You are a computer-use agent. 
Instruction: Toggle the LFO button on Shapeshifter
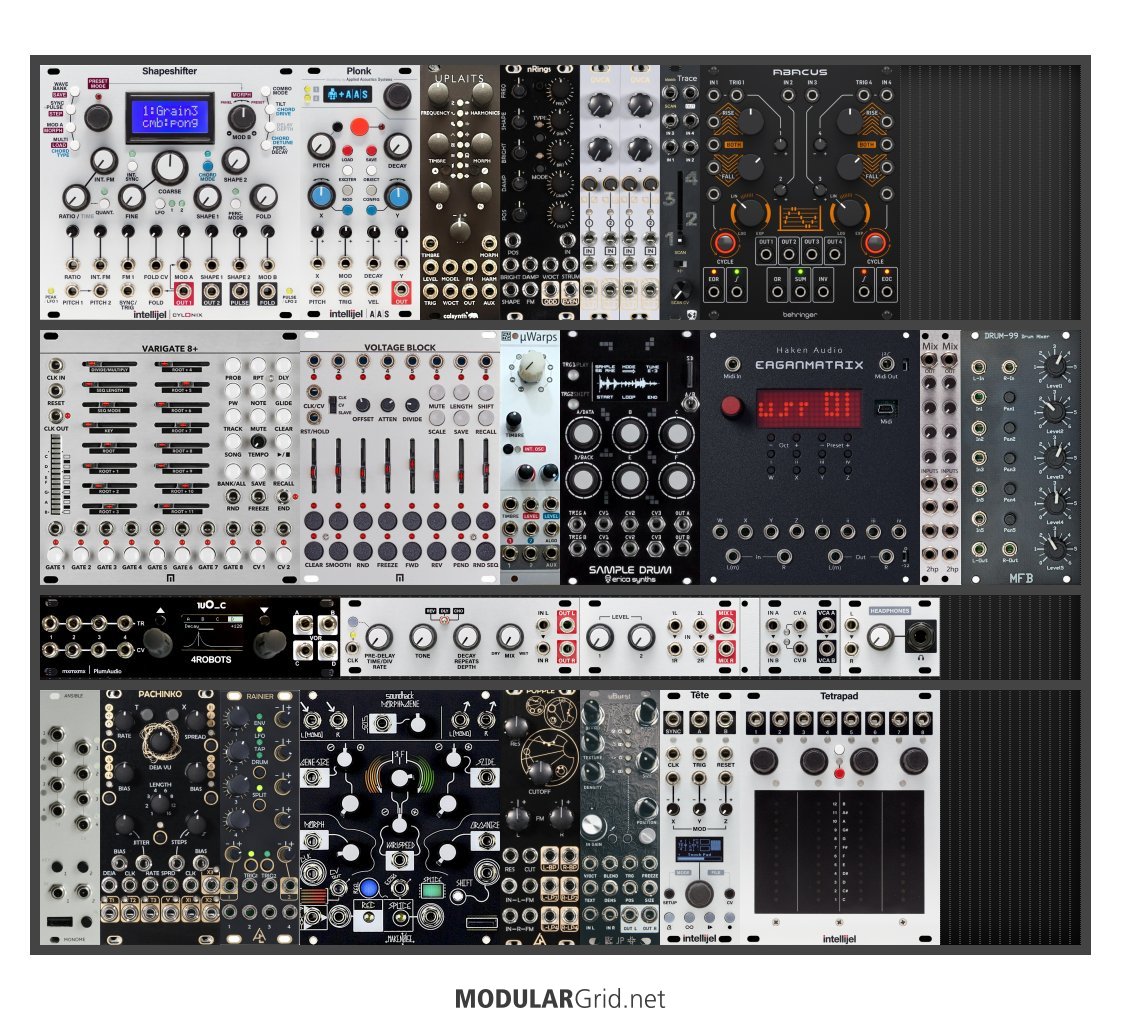coord(160,204)
